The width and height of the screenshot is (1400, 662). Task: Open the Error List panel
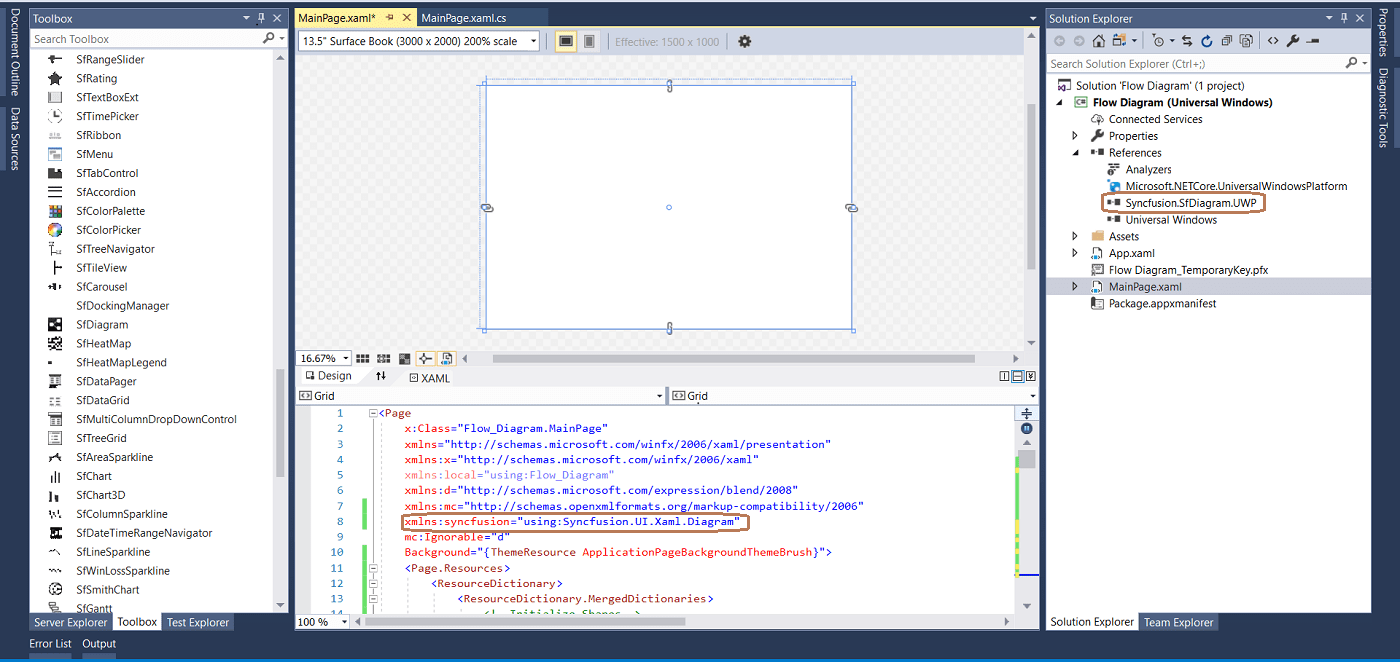50,644
